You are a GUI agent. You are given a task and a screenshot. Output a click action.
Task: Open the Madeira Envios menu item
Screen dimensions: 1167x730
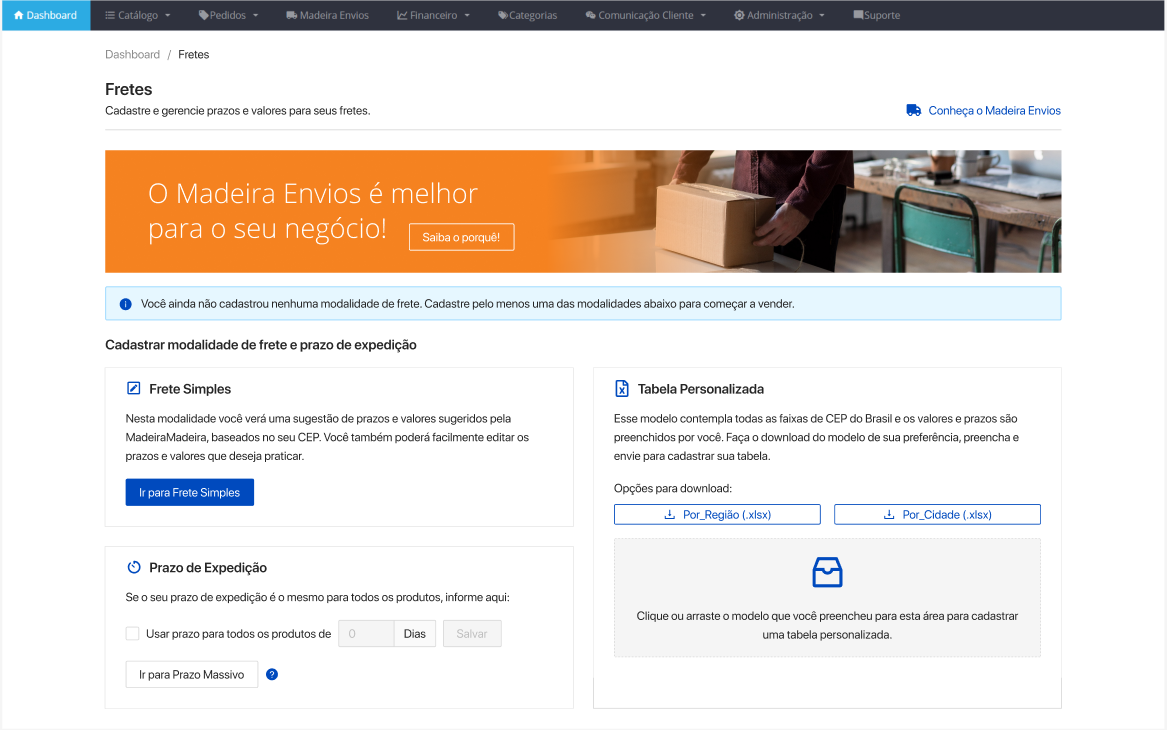327,15
